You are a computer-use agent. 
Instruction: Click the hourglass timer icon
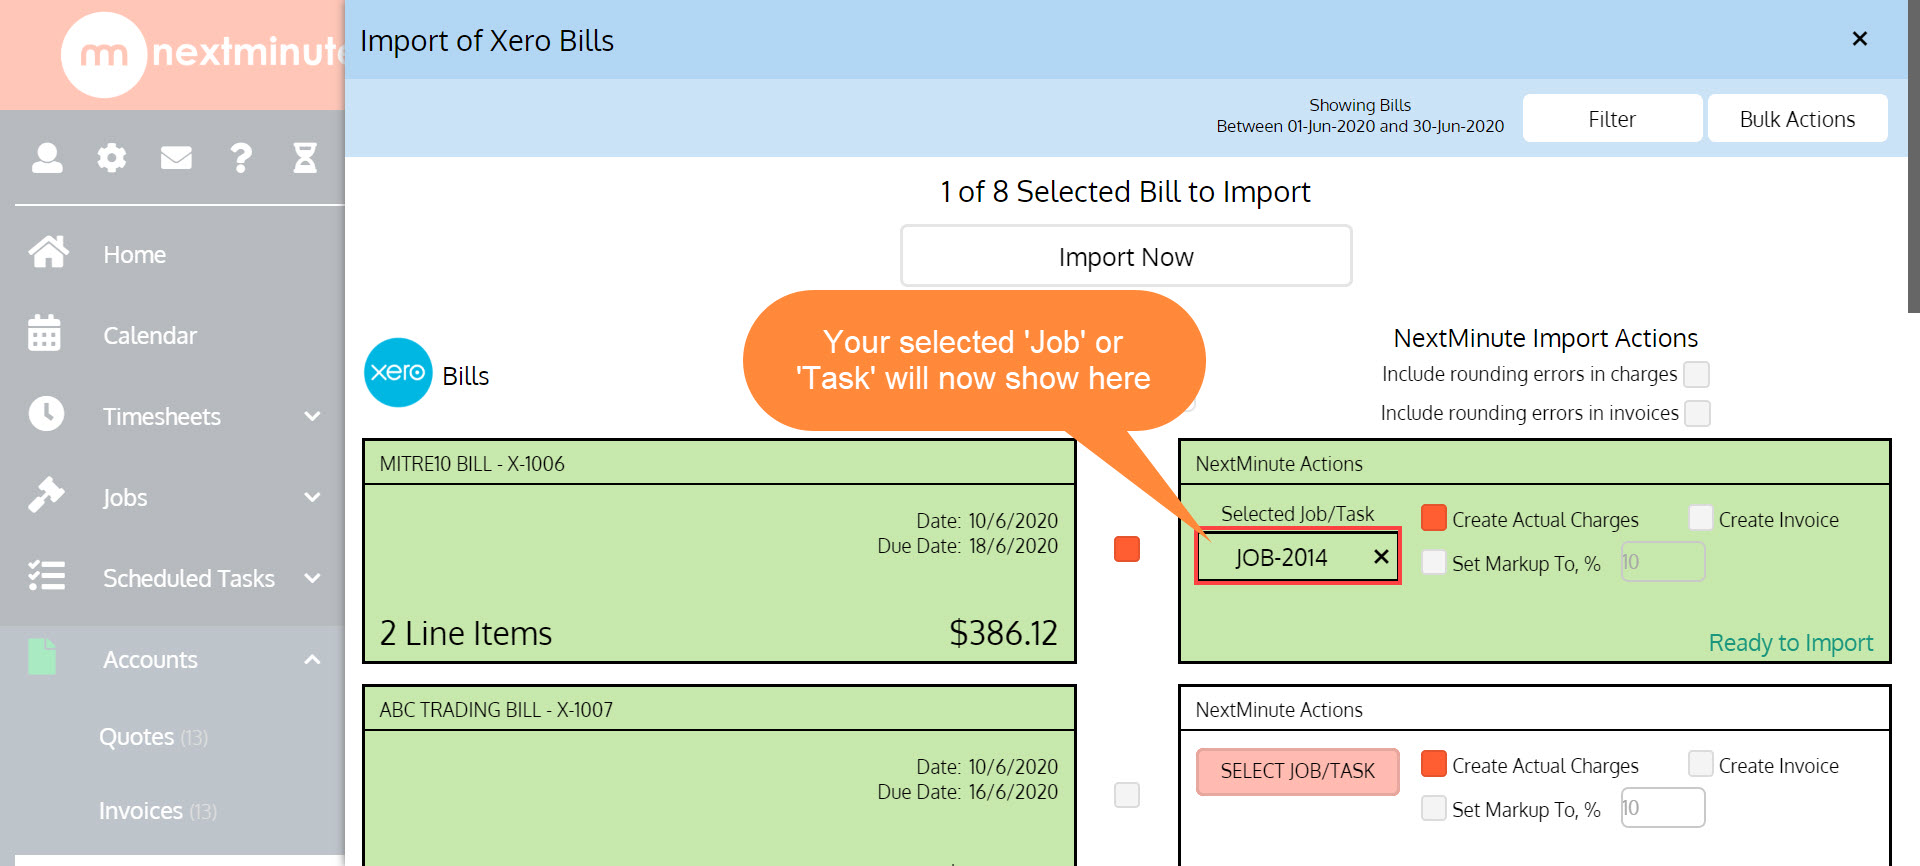tap(305, 157)
